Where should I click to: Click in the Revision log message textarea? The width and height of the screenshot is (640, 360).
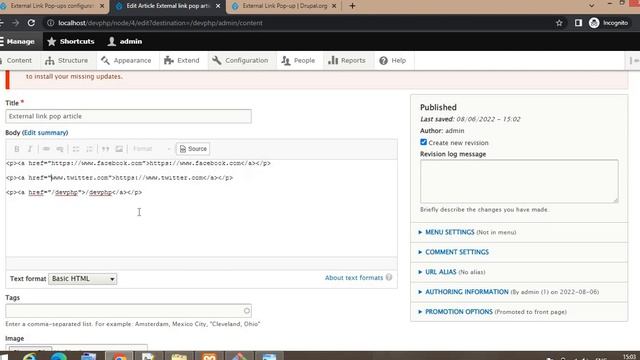519,181
